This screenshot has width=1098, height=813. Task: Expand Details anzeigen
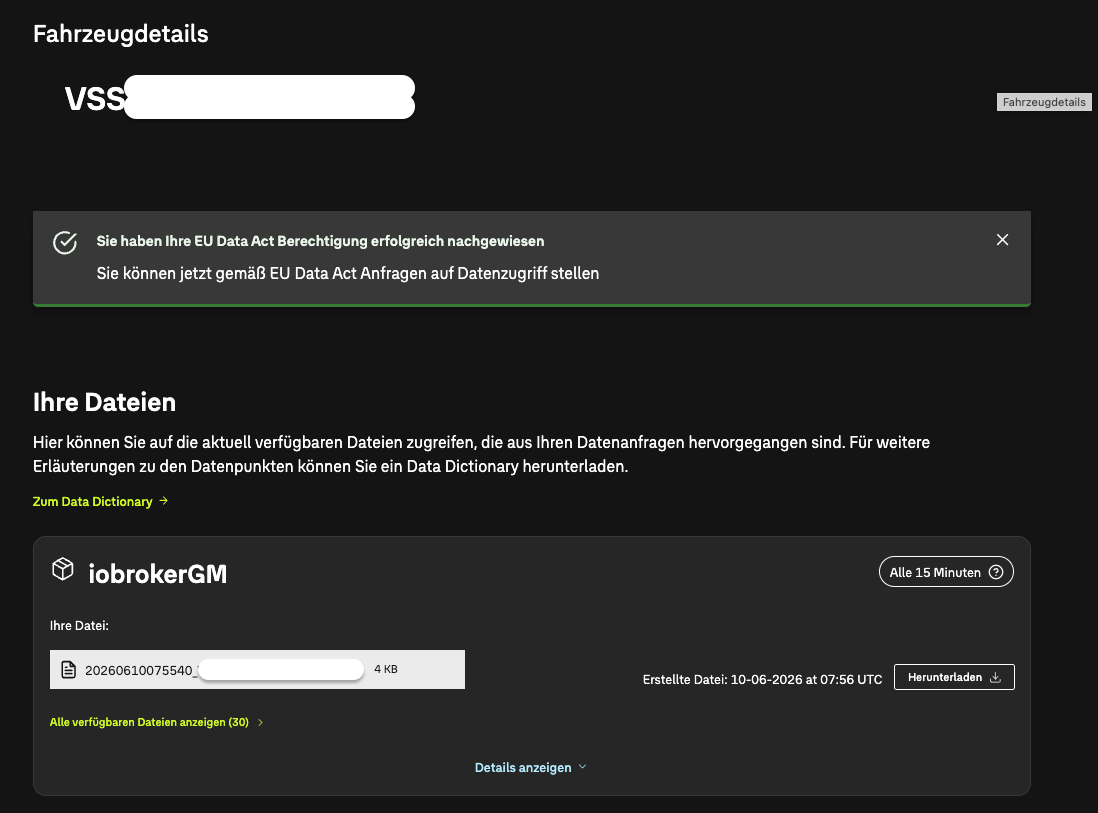[x=530, y=767]
